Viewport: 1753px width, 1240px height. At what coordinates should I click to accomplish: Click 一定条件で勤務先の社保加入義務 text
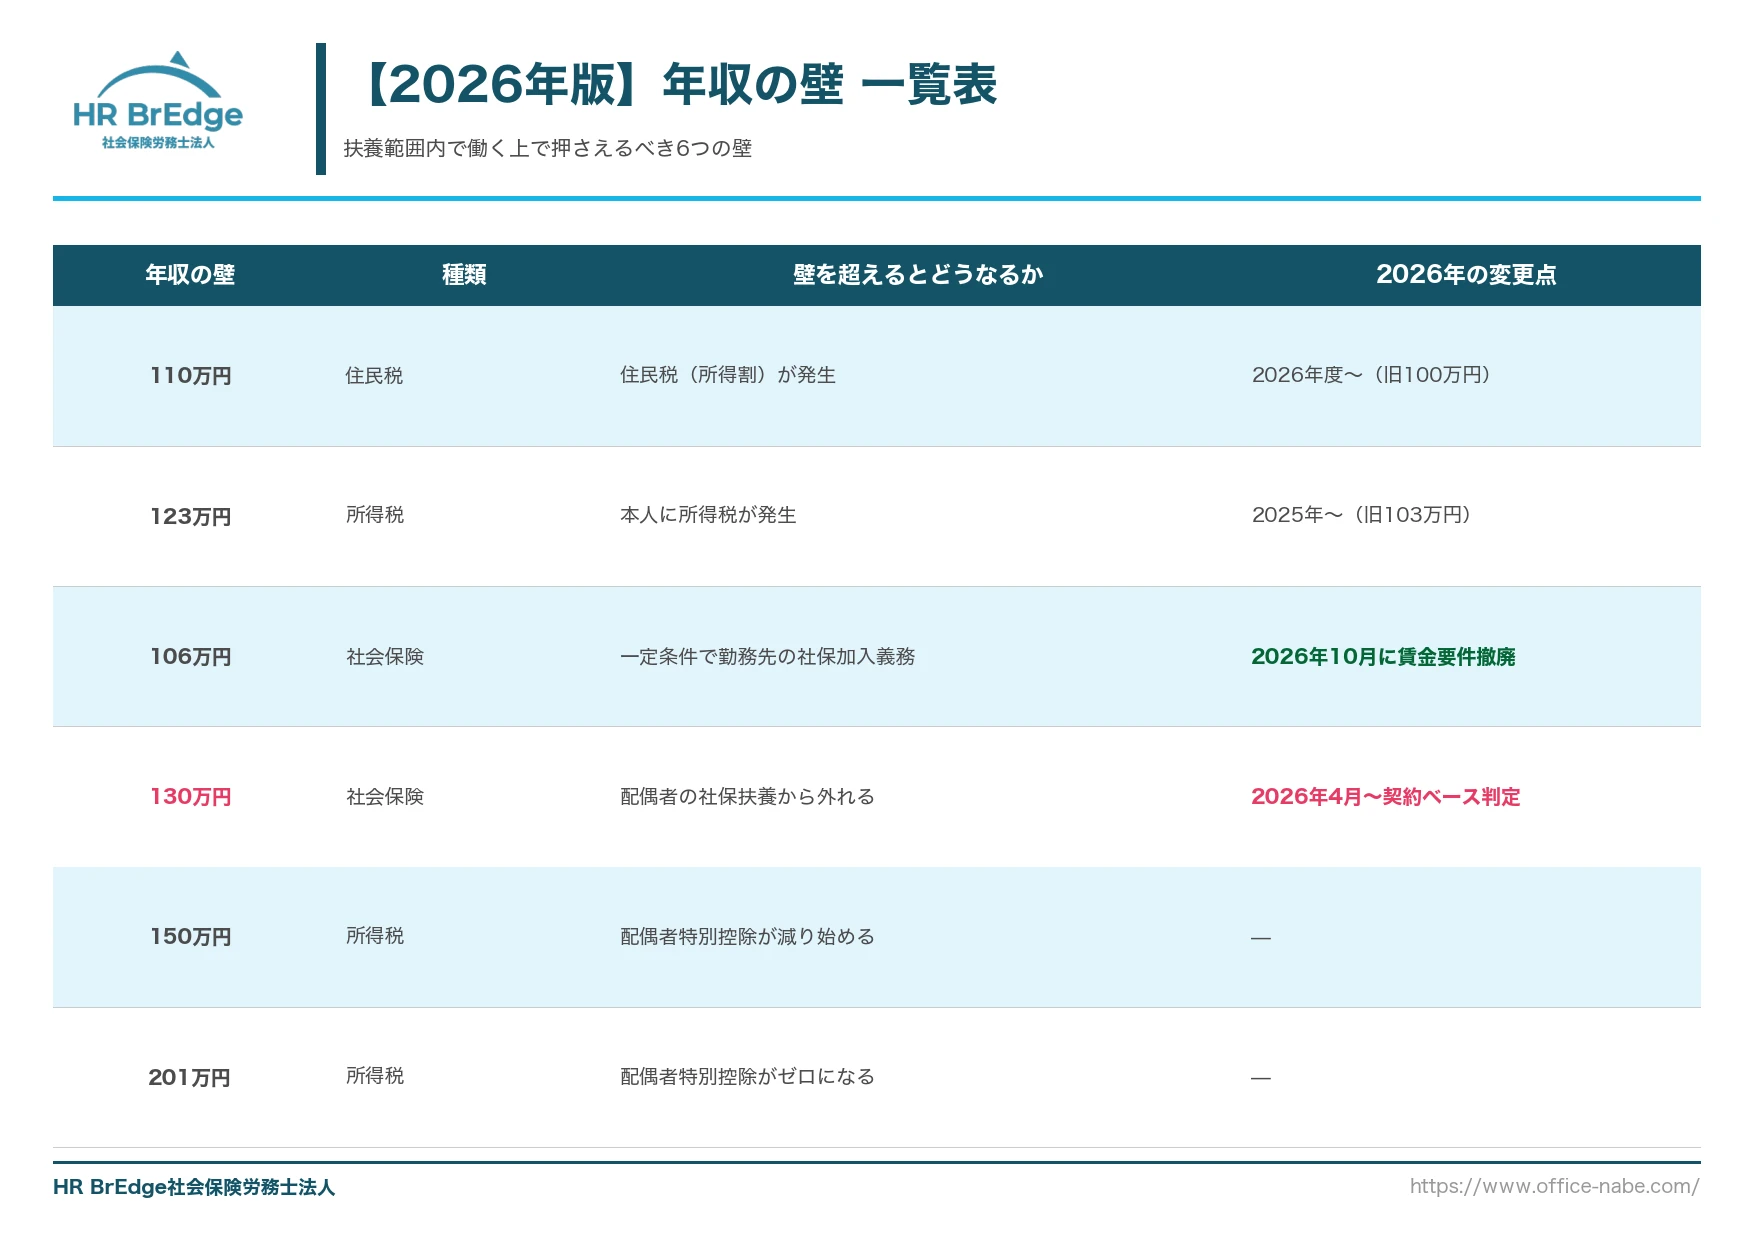768,657
